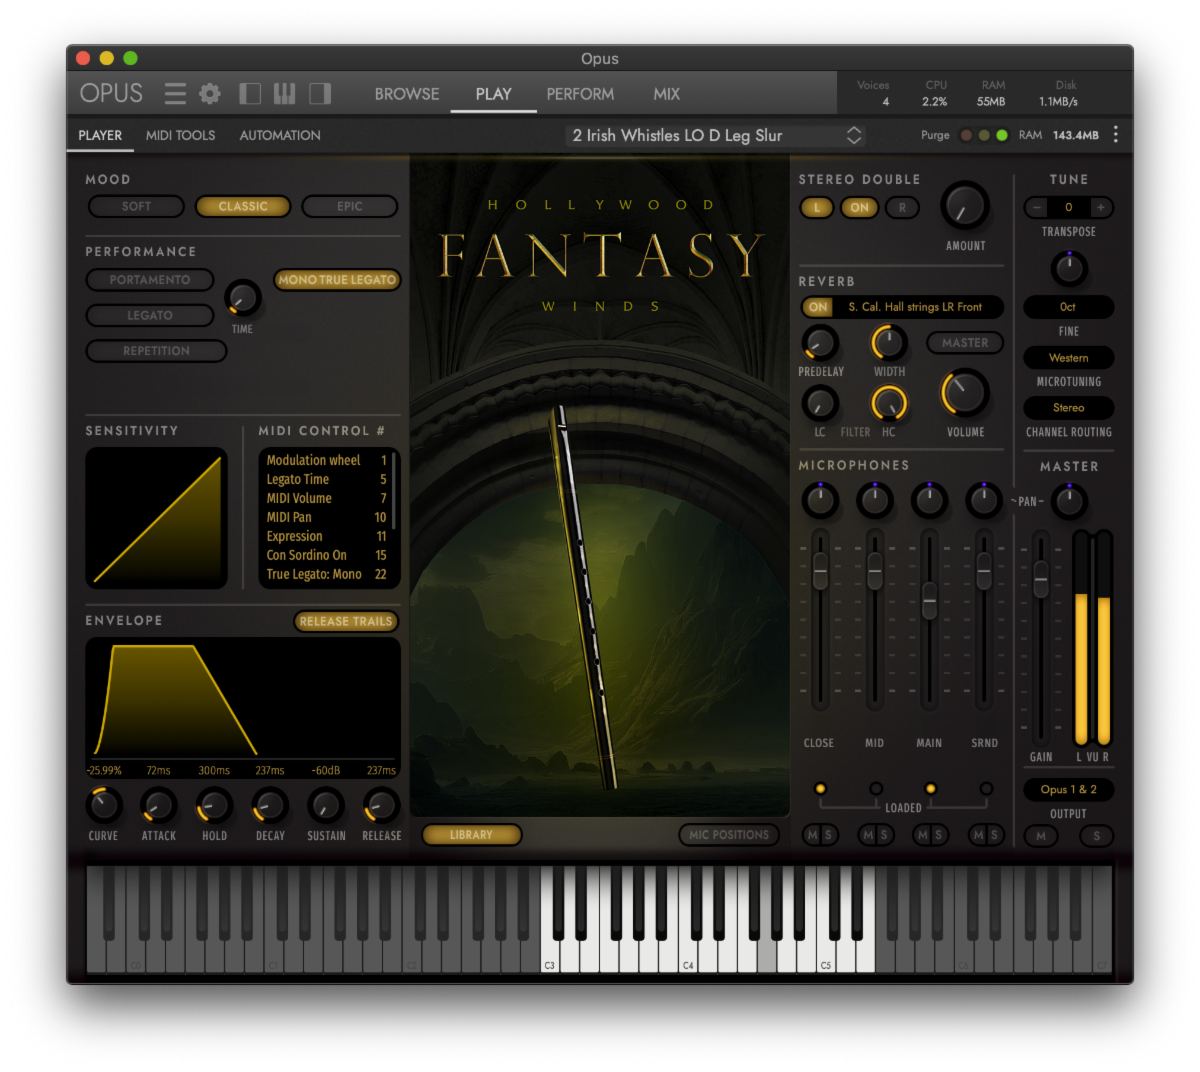This screenshot has height=1072, width=1200.
Task: Enable Repetition performance mode
Action: 156,351
